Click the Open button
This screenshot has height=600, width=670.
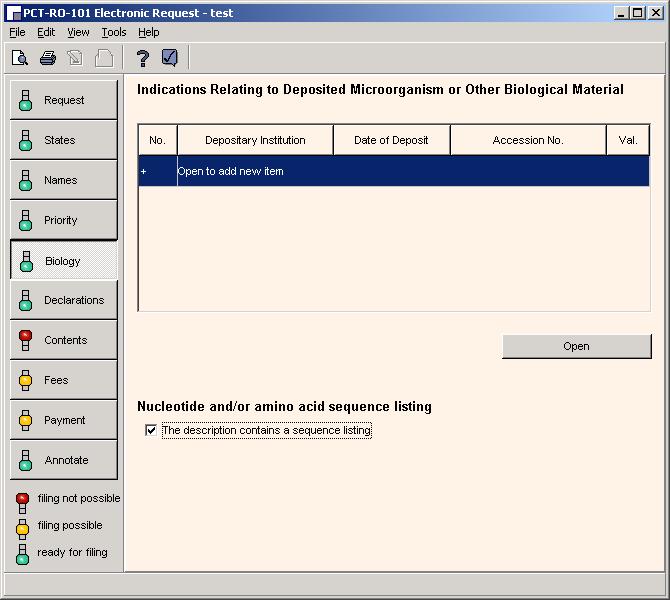576,346
